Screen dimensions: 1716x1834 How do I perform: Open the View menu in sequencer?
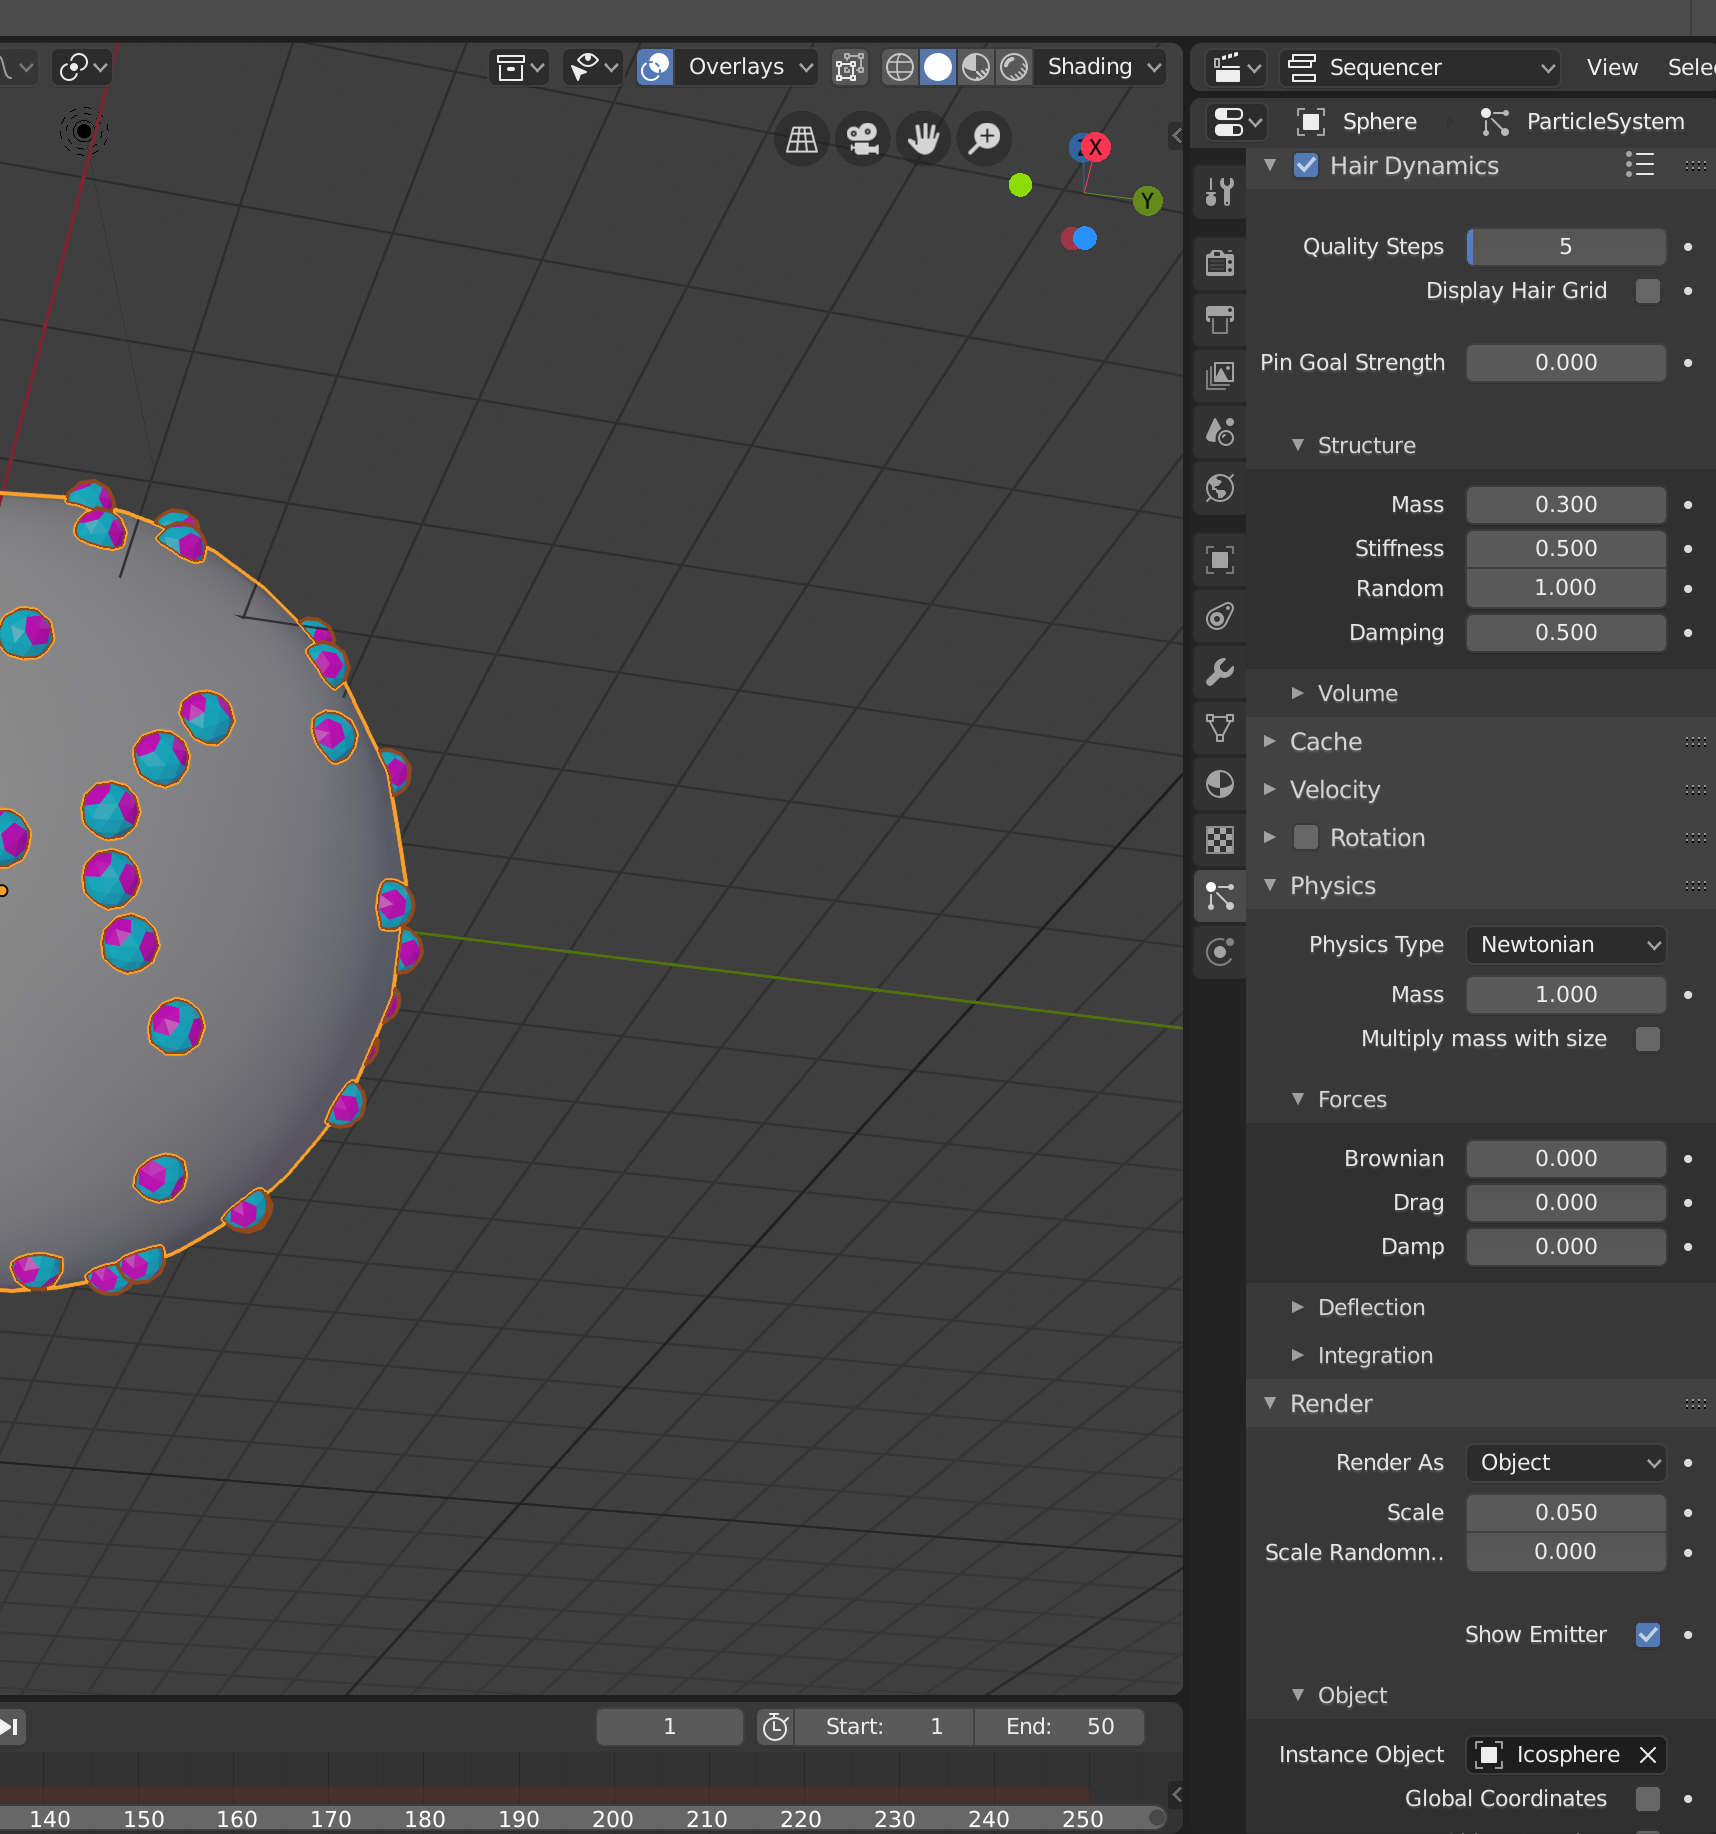point(1612,68)
